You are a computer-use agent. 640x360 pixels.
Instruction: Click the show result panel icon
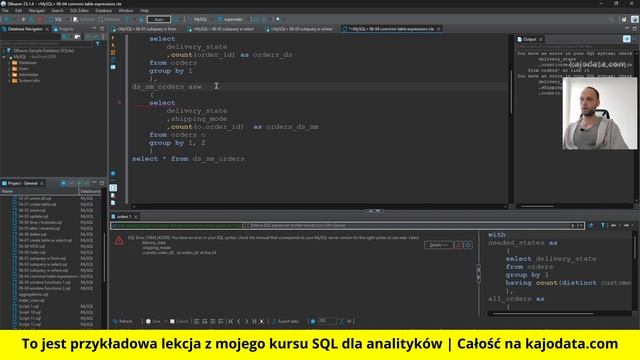pos(113,188)
